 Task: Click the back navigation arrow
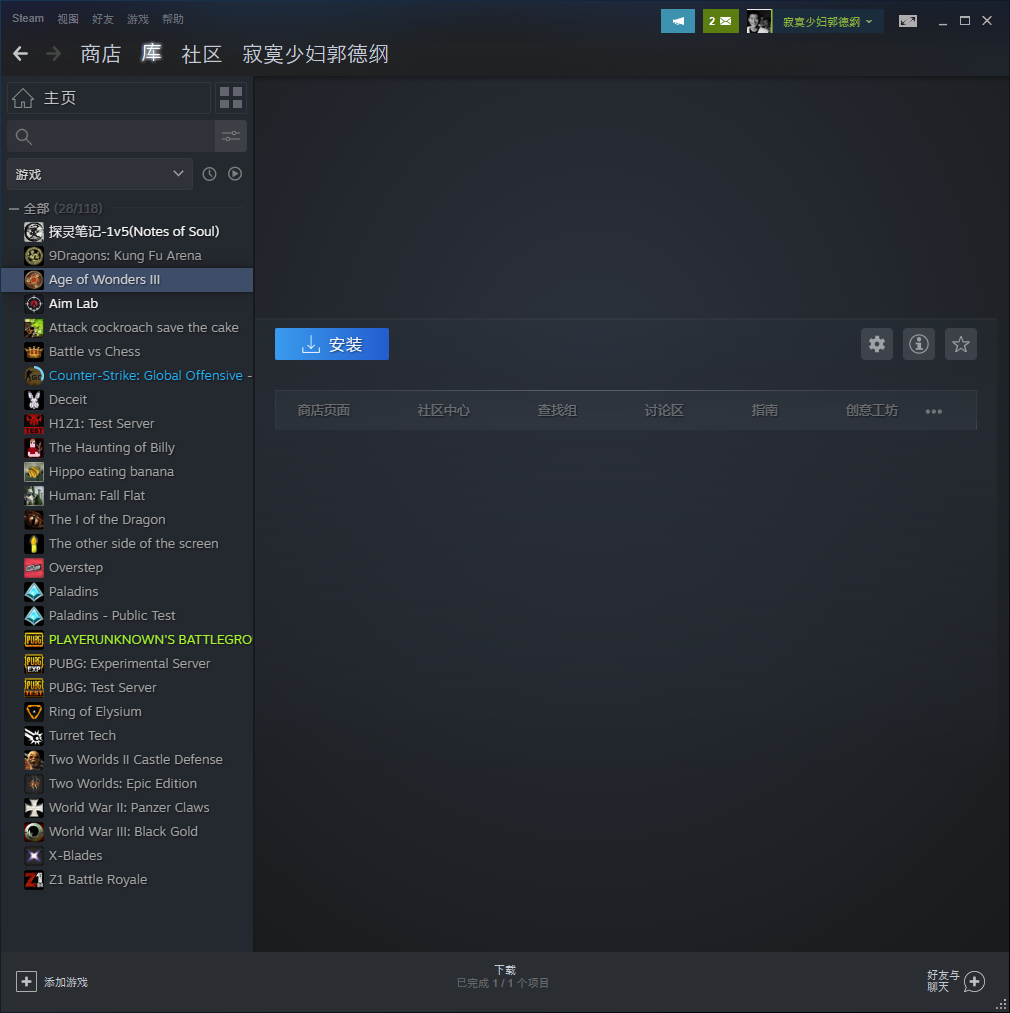click(21, 54)
